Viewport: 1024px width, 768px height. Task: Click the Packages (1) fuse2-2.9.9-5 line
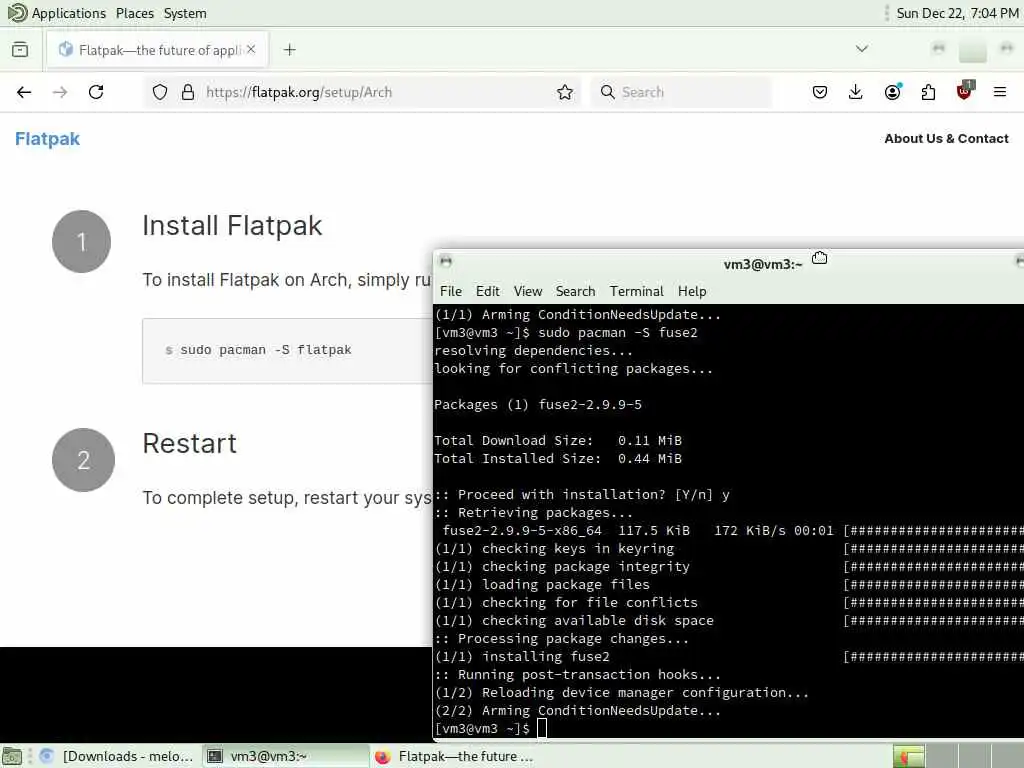(538, 404)
